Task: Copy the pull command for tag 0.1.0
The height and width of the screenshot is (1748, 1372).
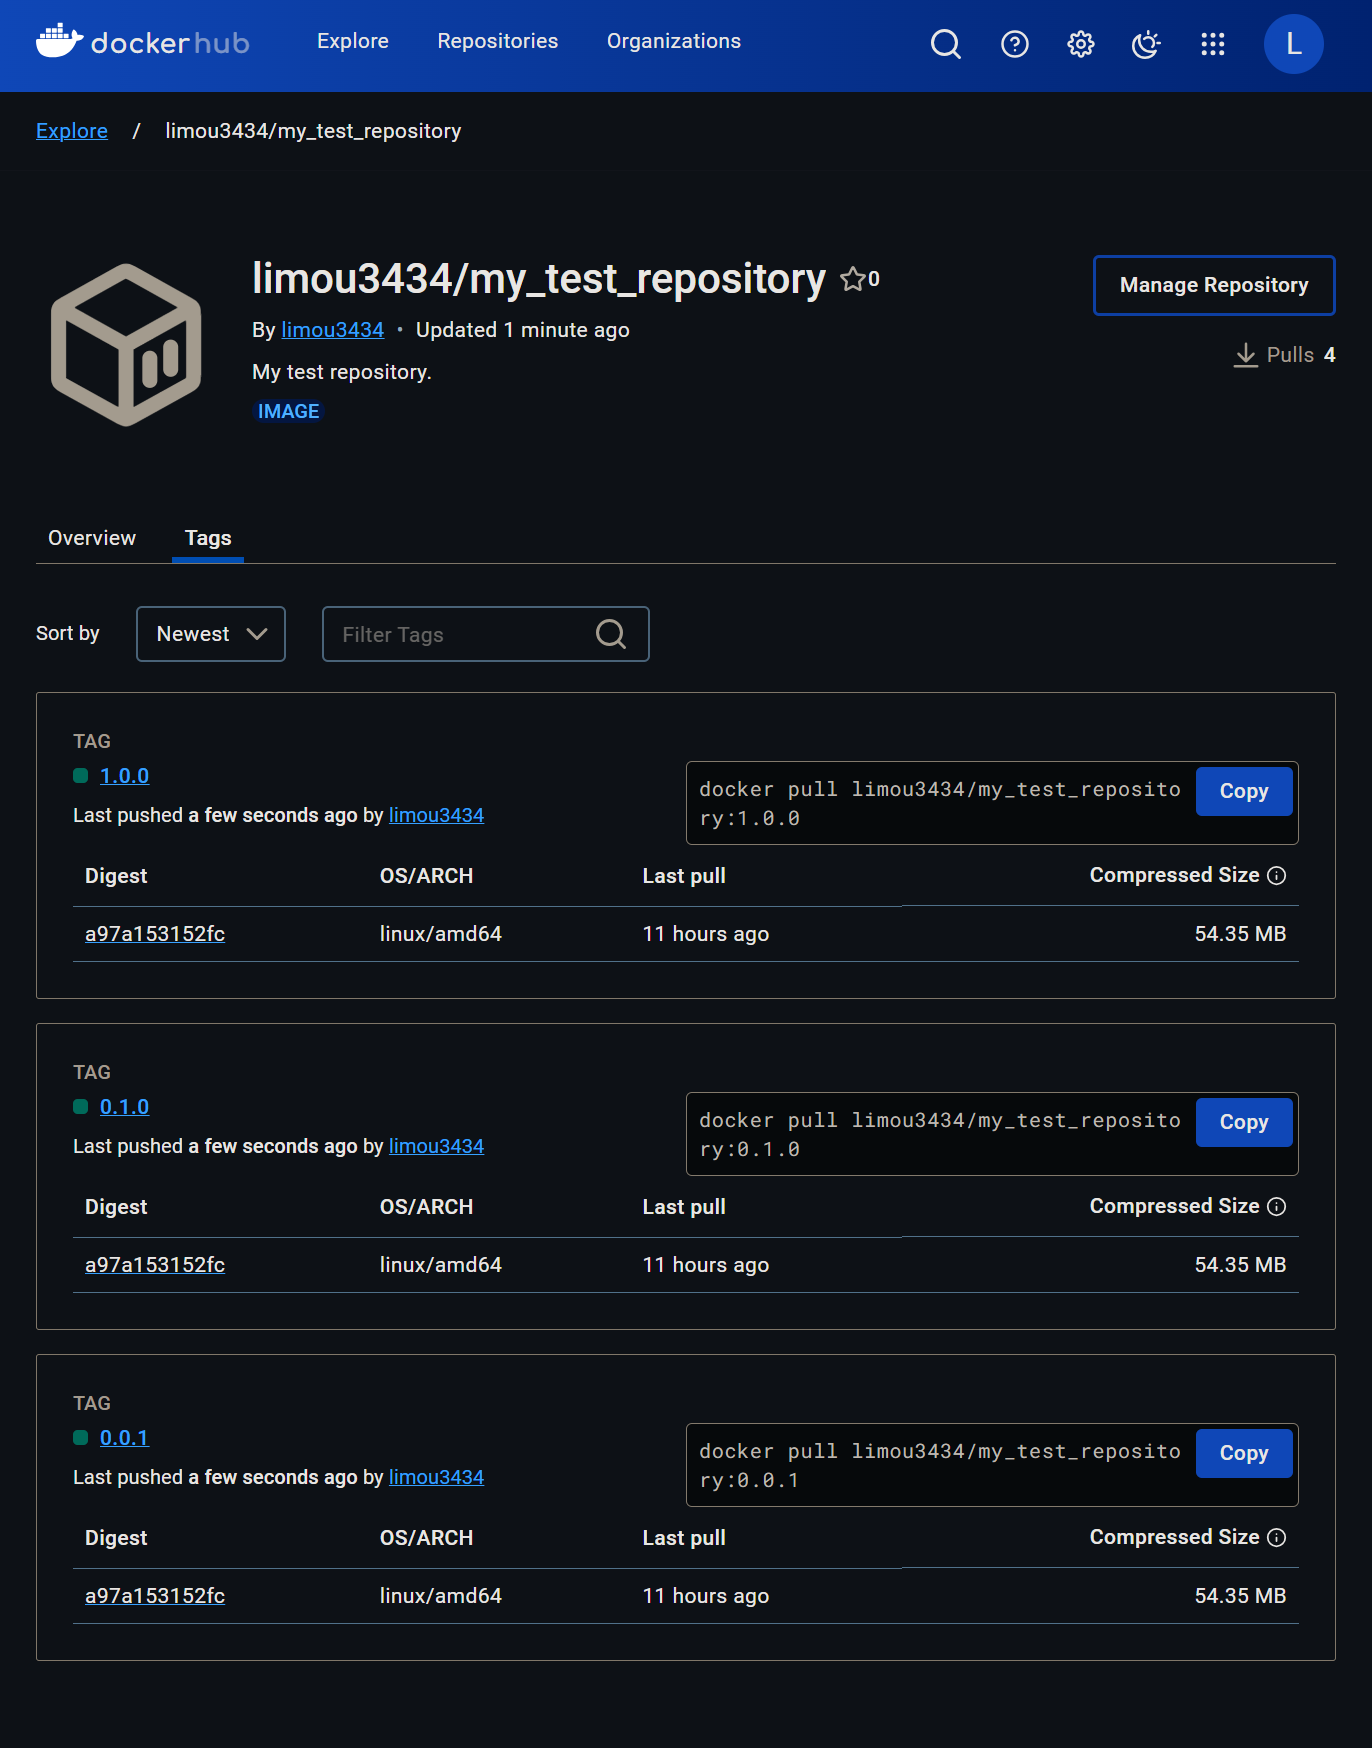Action: coord(1244,1122)
